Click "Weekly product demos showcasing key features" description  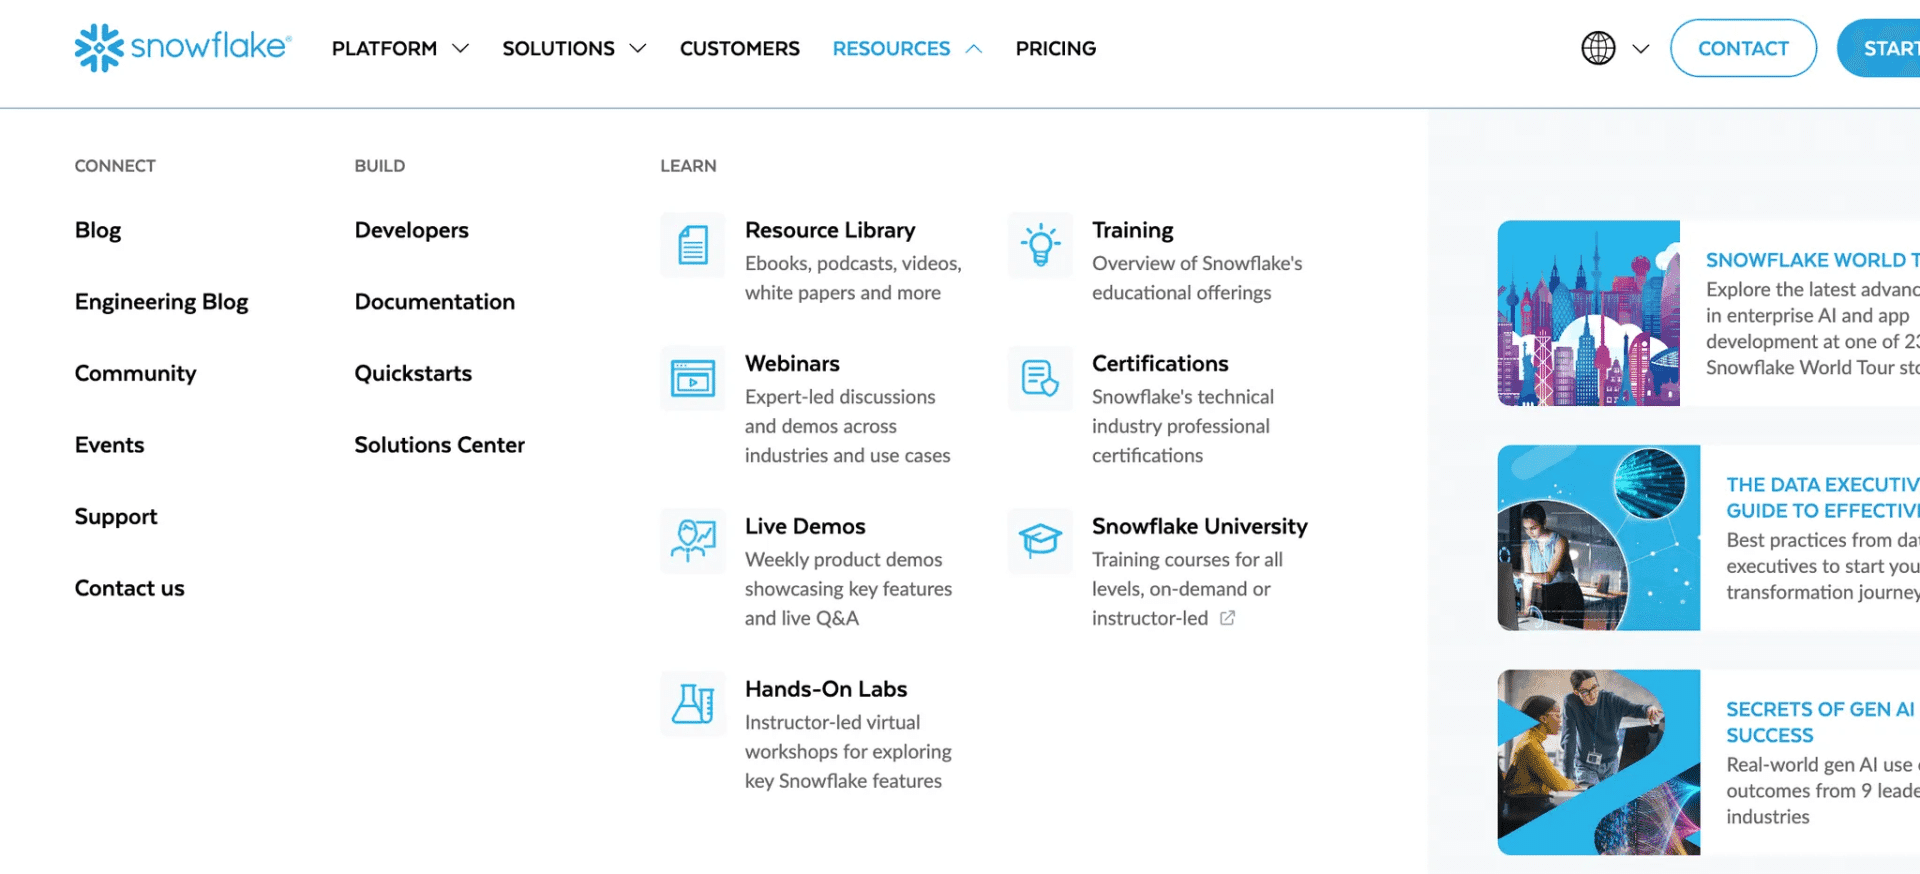(848, 589)
